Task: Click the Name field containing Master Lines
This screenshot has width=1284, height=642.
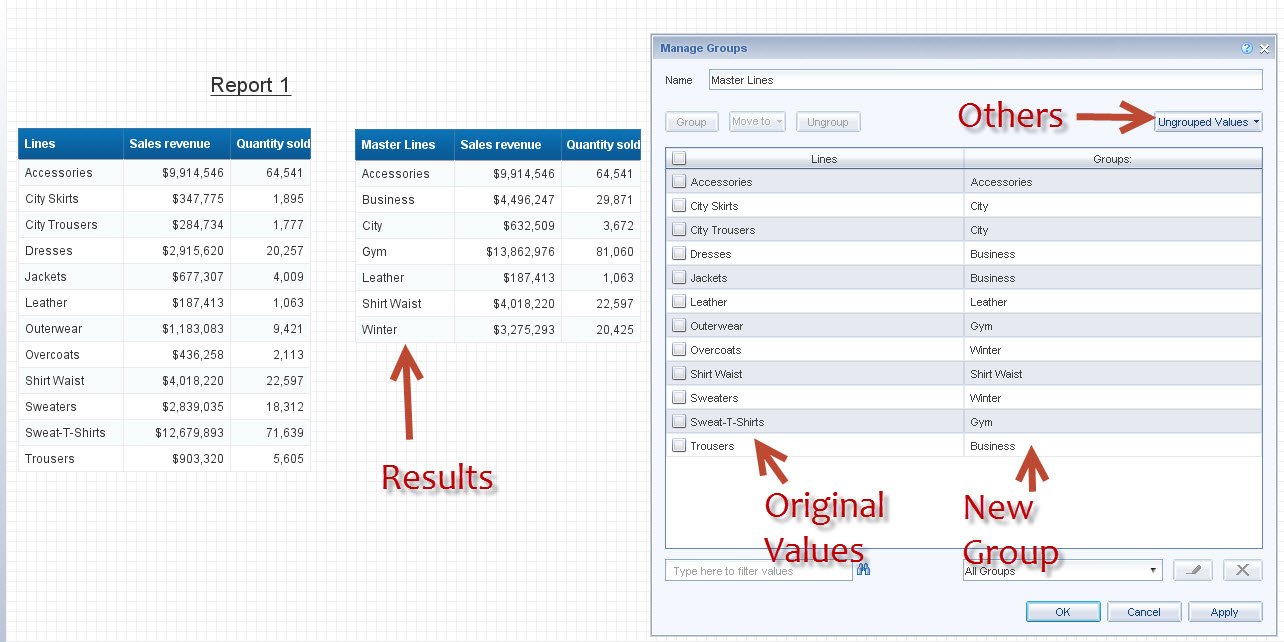Action: [x=985, y=80]
